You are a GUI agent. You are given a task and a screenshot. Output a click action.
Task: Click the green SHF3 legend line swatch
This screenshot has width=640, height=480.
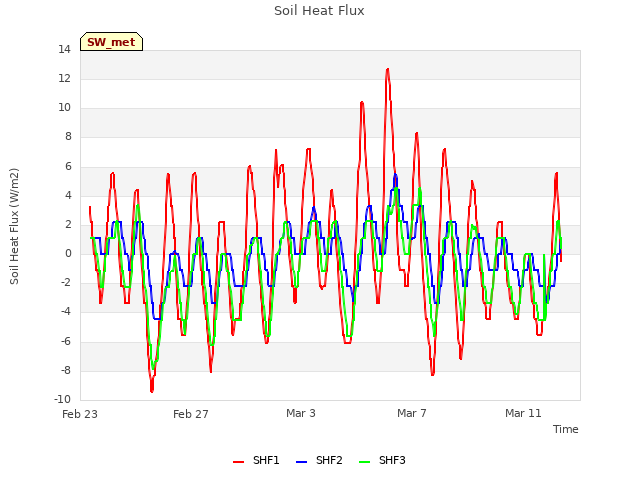[x=364, y=462]
